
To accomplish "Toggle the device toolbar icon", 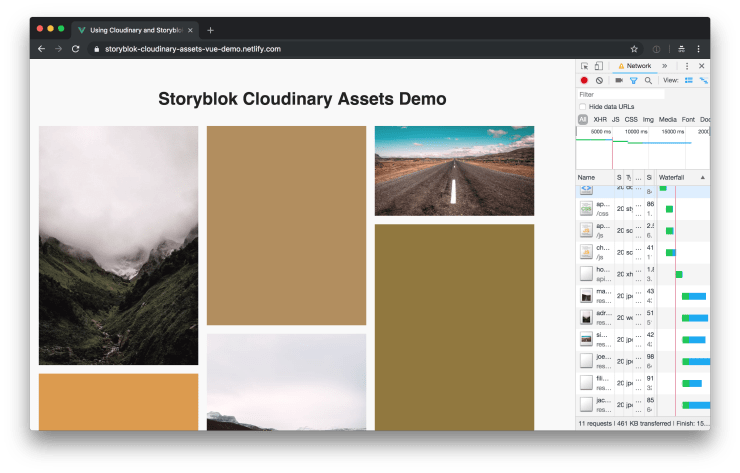I will (598, 66).
